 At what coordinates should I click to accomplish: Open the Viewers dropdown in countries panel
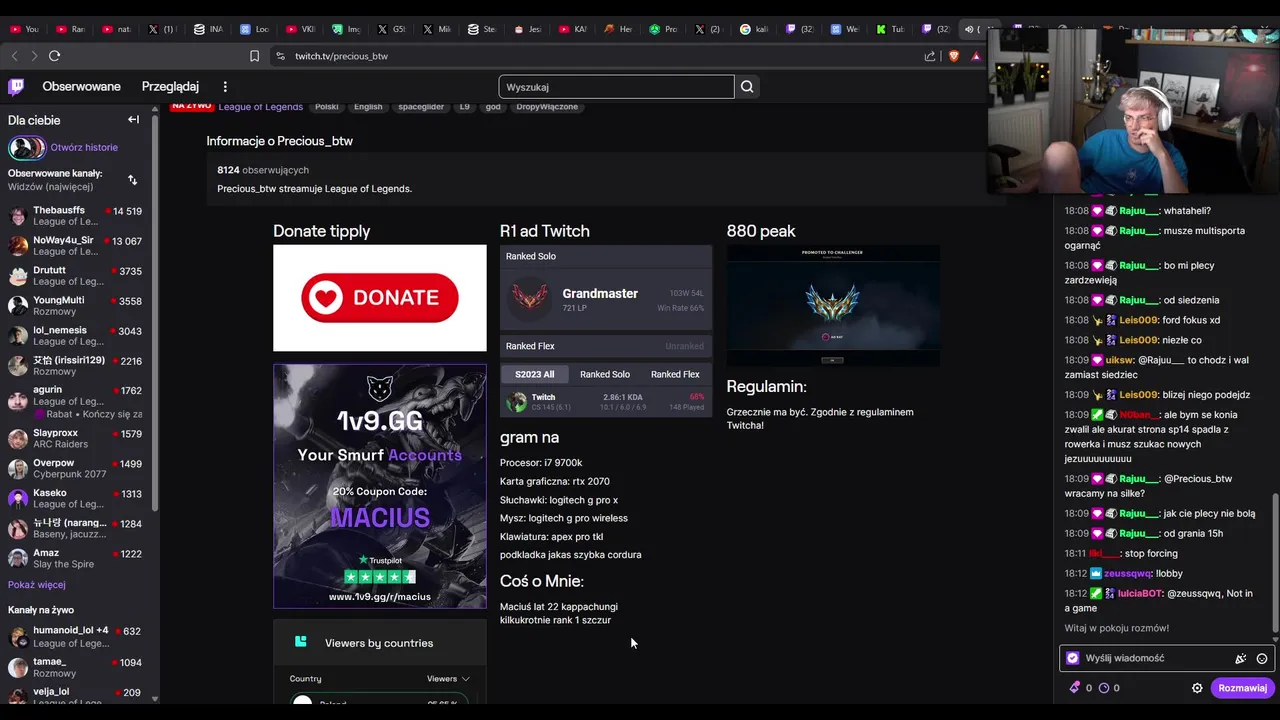click(448, 679)
